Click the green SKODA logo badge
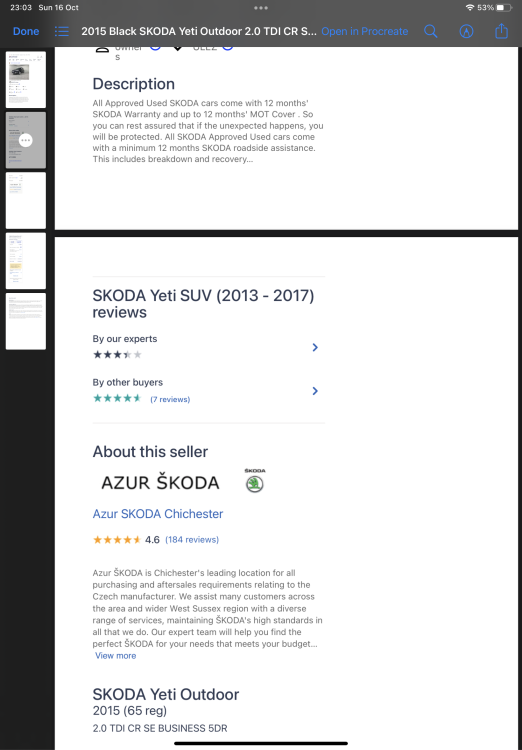This screenshot has width=522, height=750. click(x=255, y=481)
